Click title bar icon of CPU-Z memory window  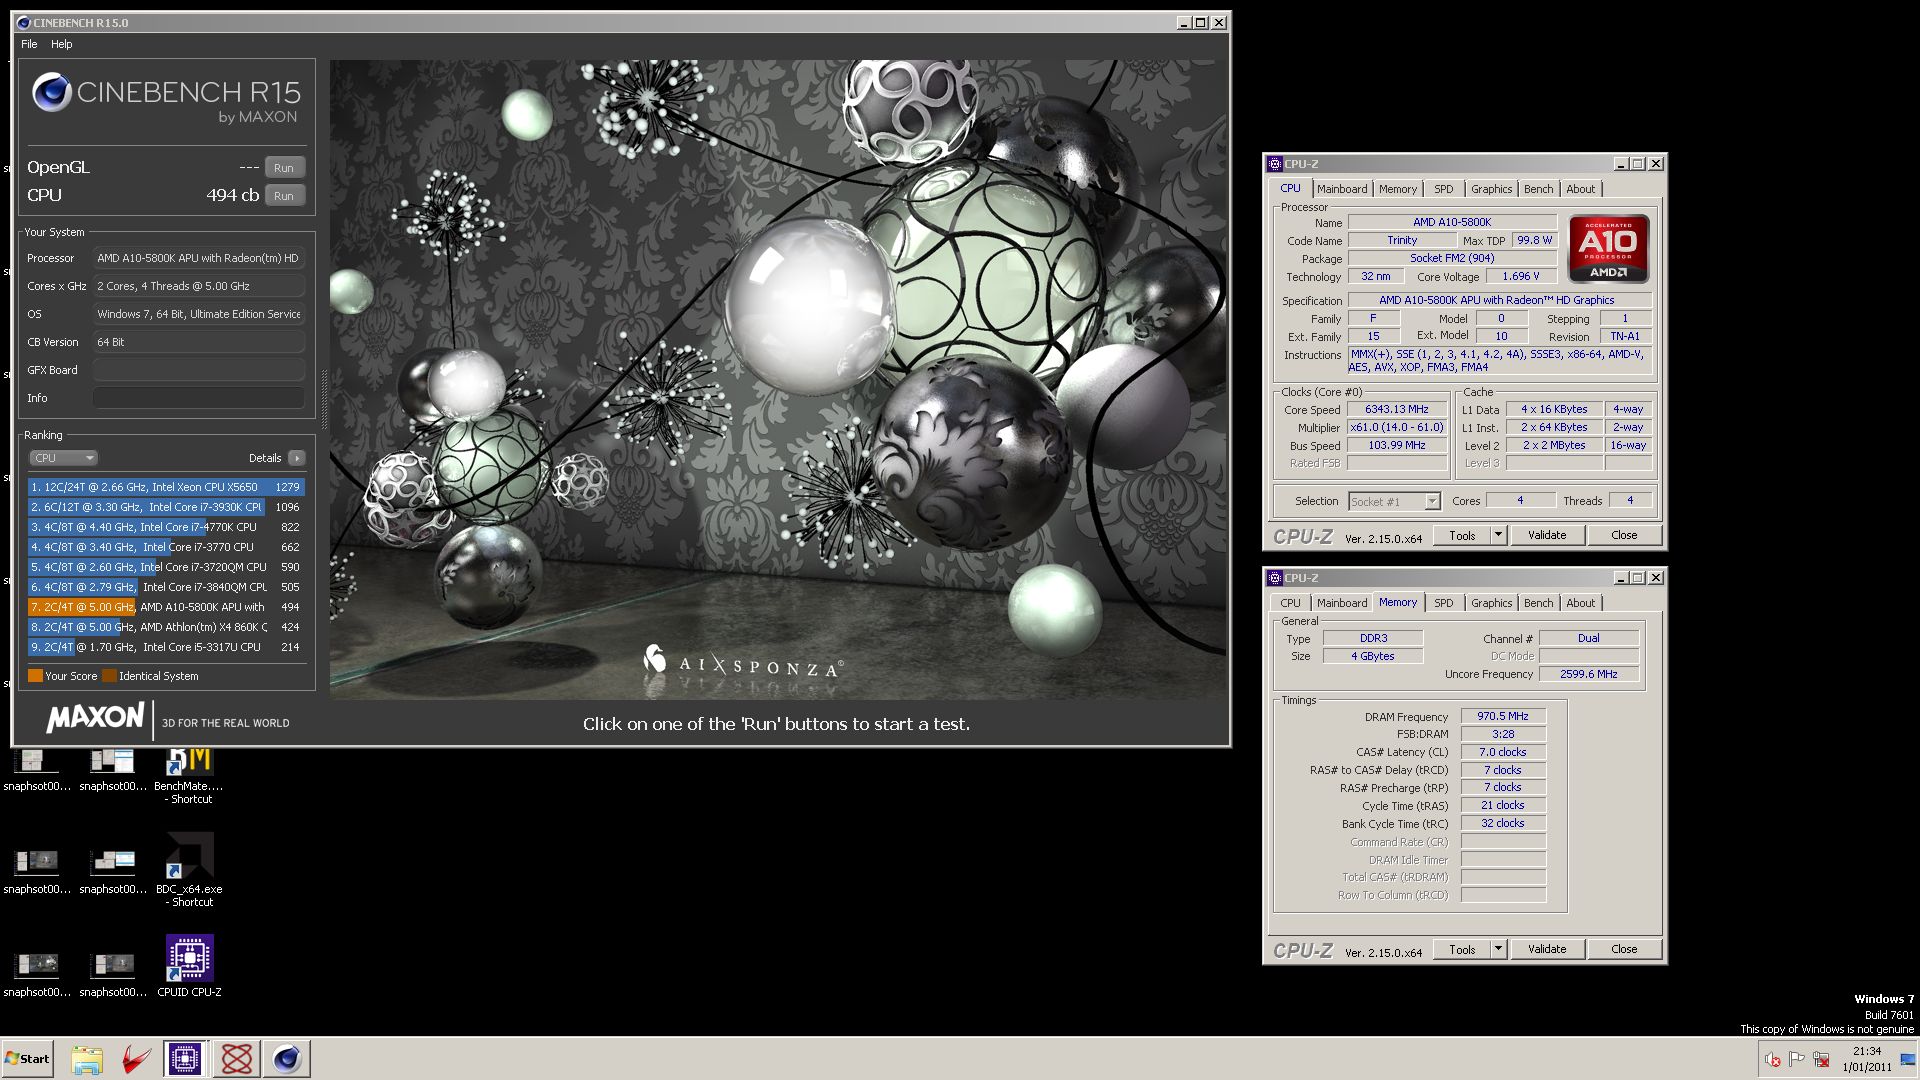point(1275,578)
